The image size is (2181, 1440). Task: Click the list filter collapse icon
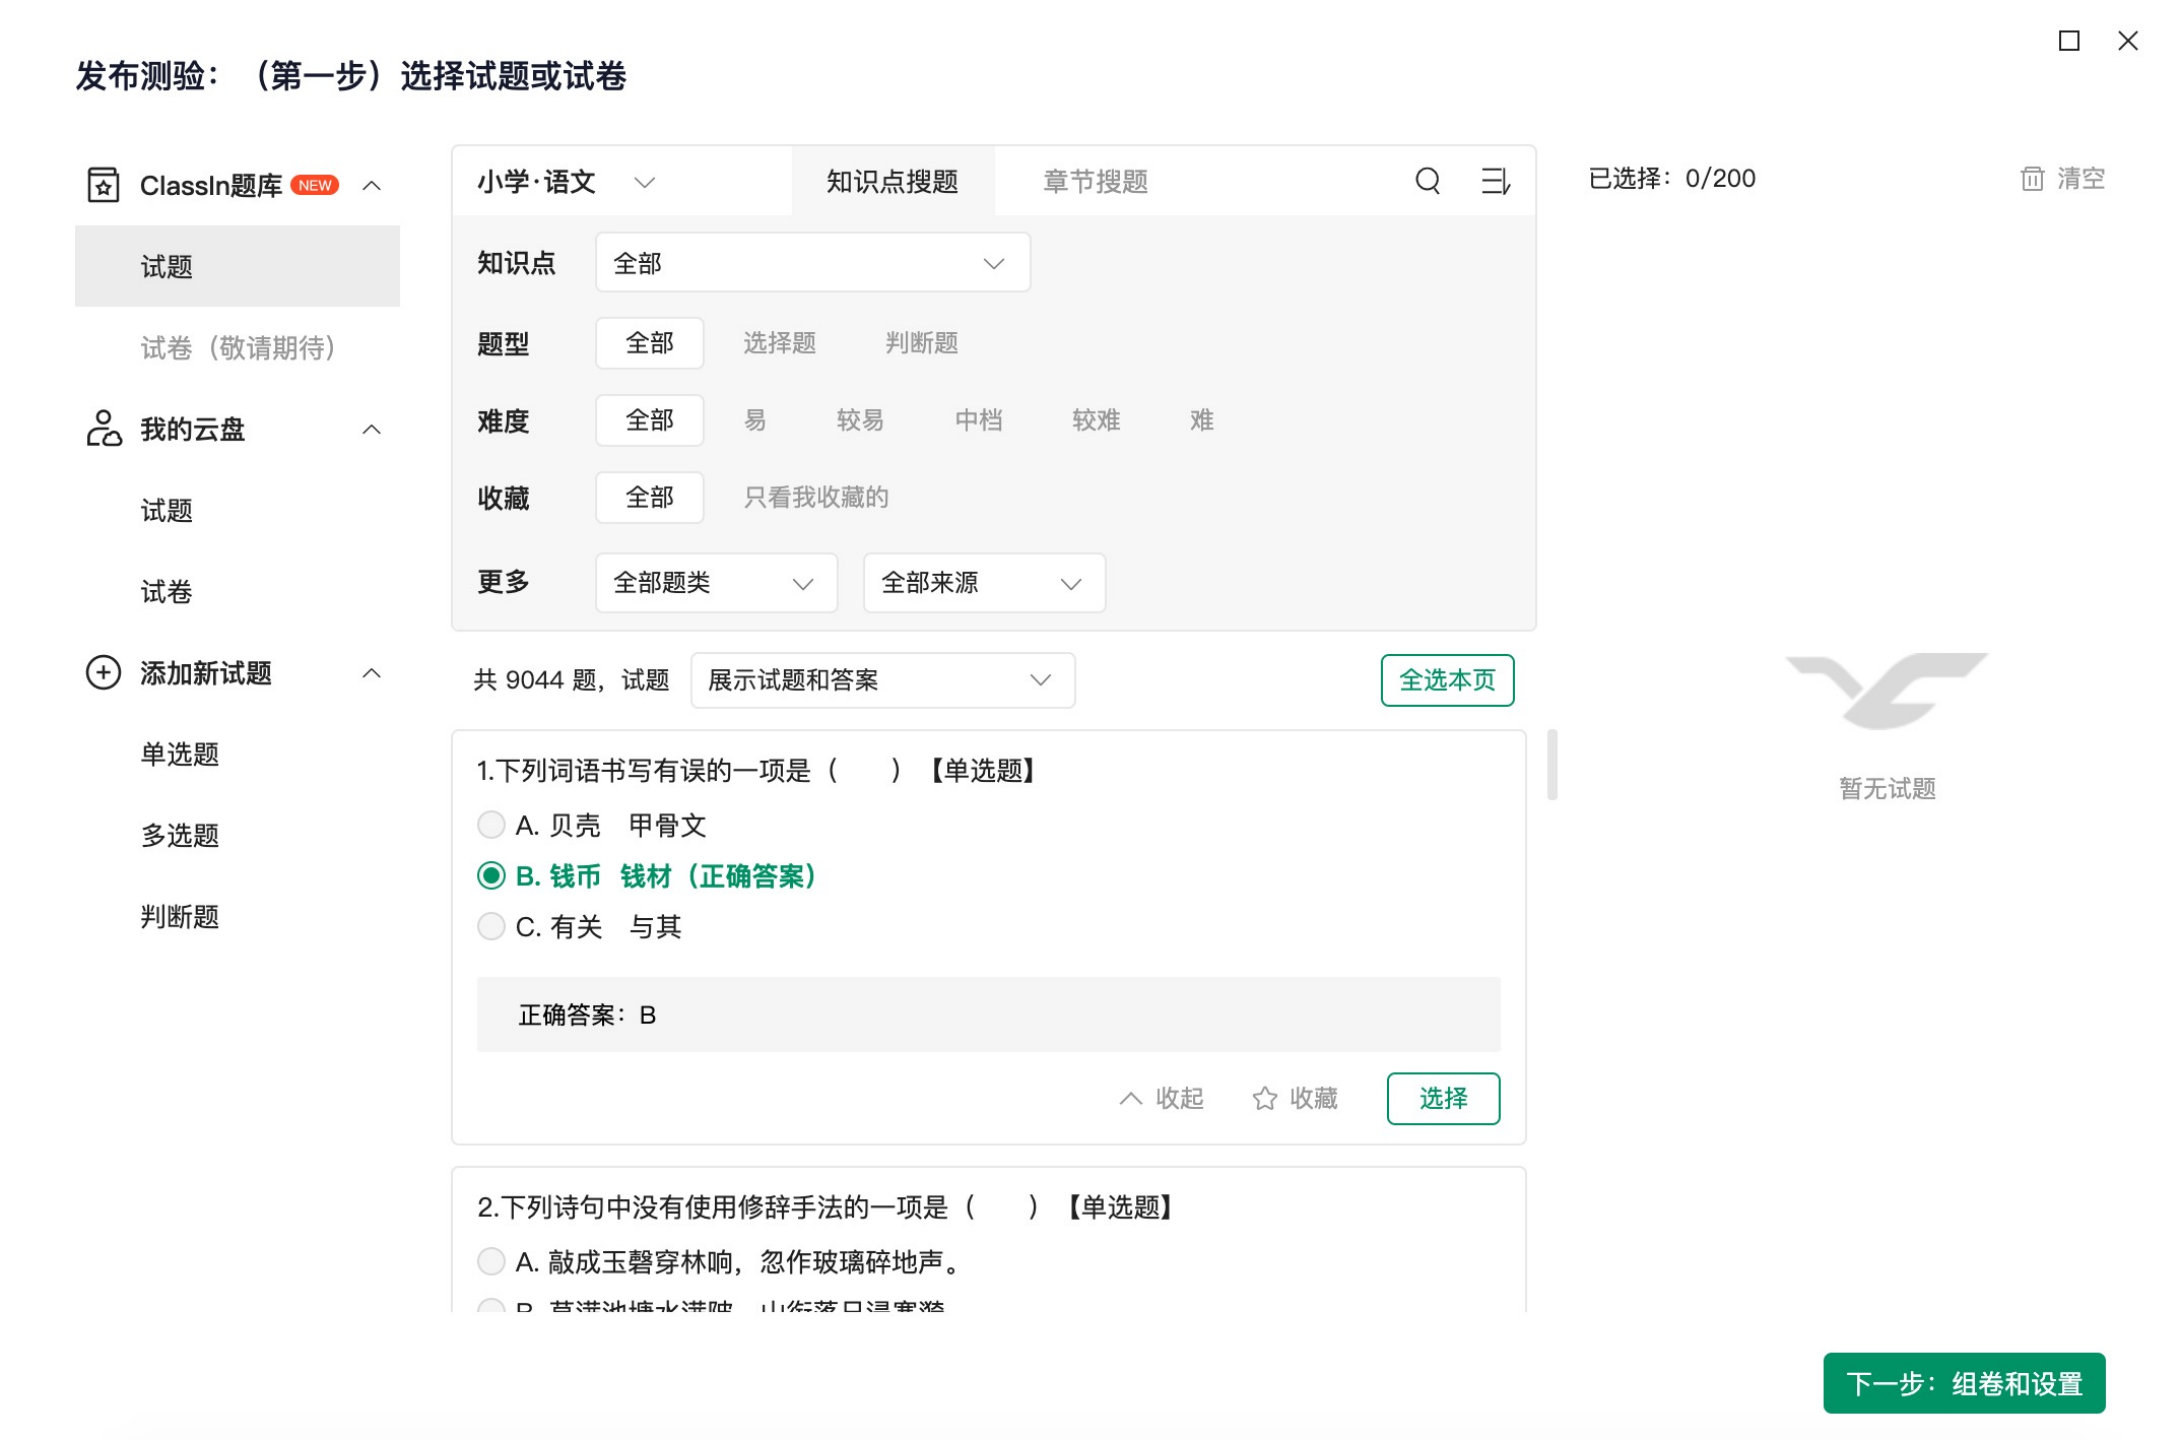pyautogui.click(x=1495, y=181)
